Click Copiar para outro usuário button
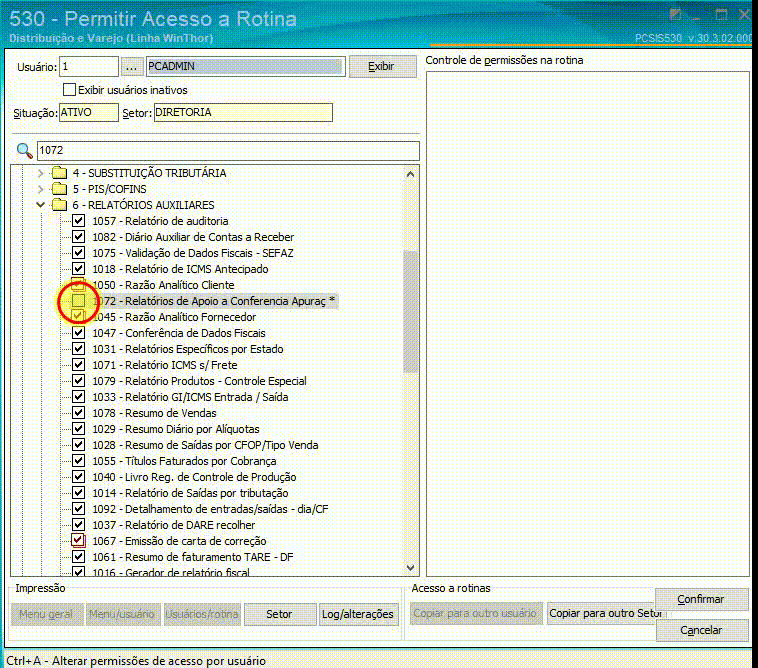Viewport: 758px width, 668px height. [x=476, y=613]
